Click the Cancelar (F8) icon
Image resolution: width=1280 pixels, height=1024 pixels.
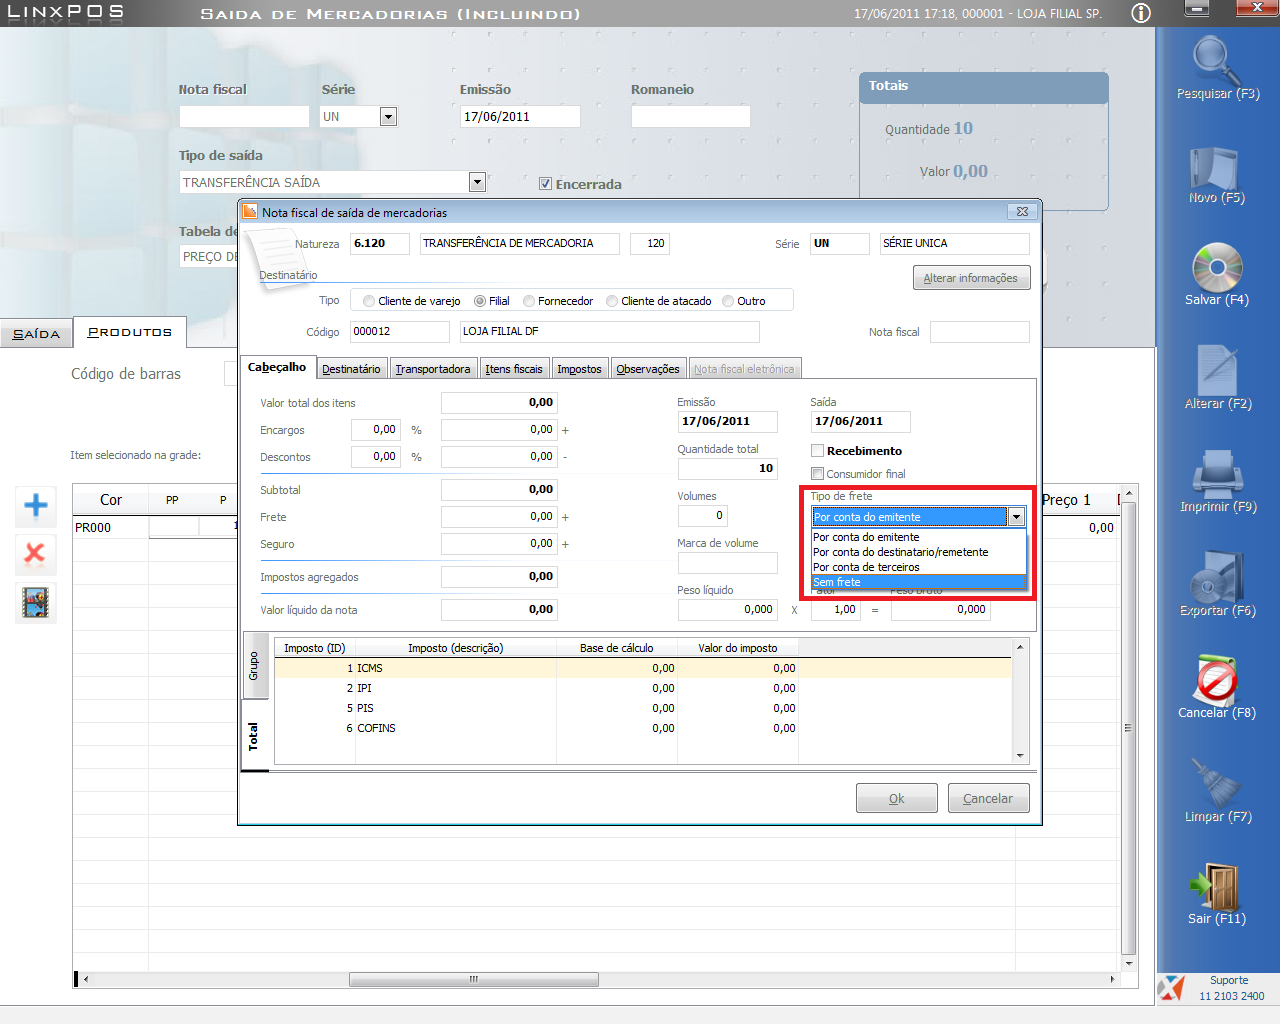1216,681
